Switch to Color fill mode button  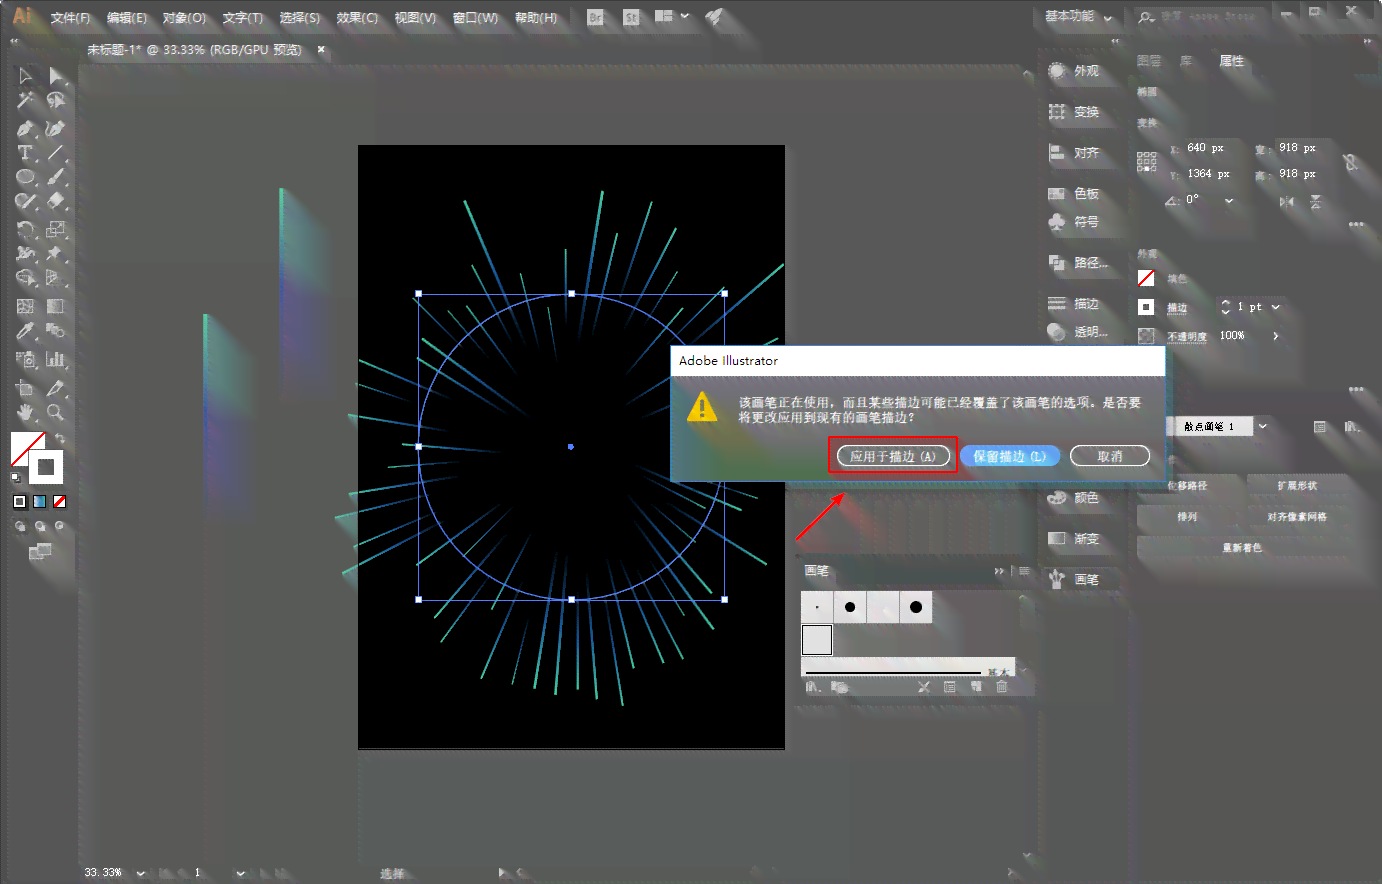(x=20, y=501)
